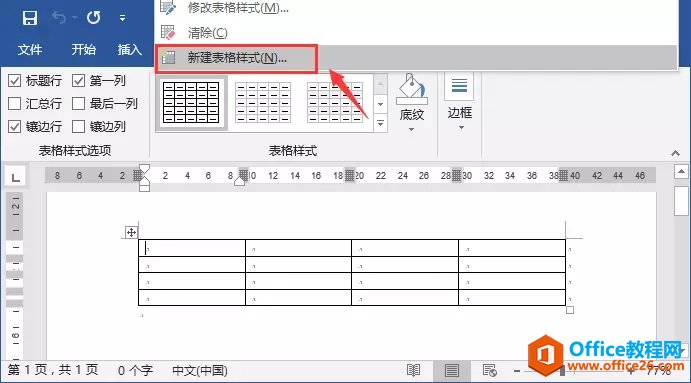This screenshot has height=383, width=691.
Task: Switch to Read Mode view icon
Action: 413,370
